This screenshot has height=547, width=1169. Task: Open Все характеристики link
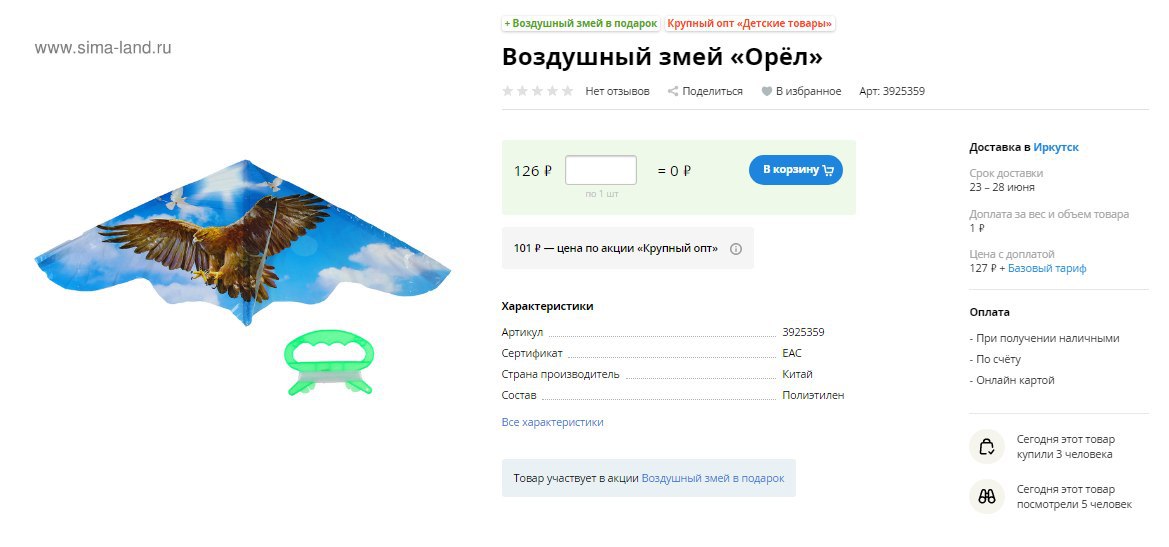pyautogui.click(x=552, y=422)
